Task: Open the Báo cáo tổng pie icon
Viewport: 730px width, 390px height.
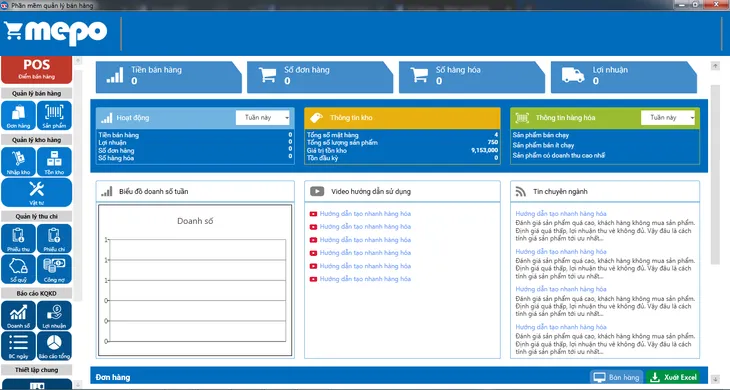Action: [54, 346]
